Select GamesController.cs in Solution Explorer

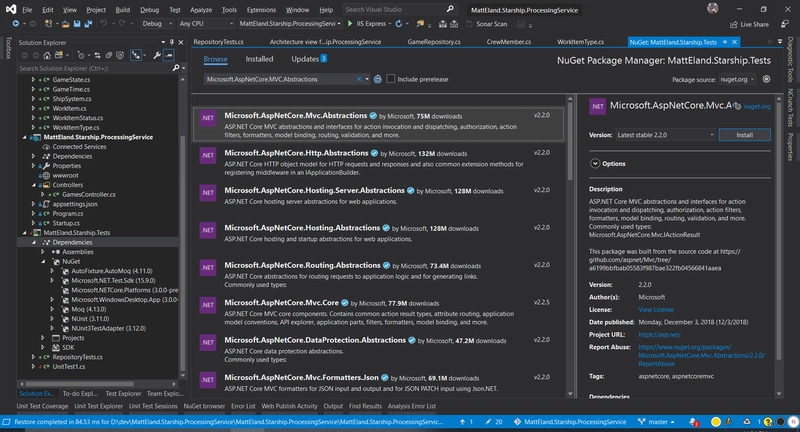click(89, 194)
